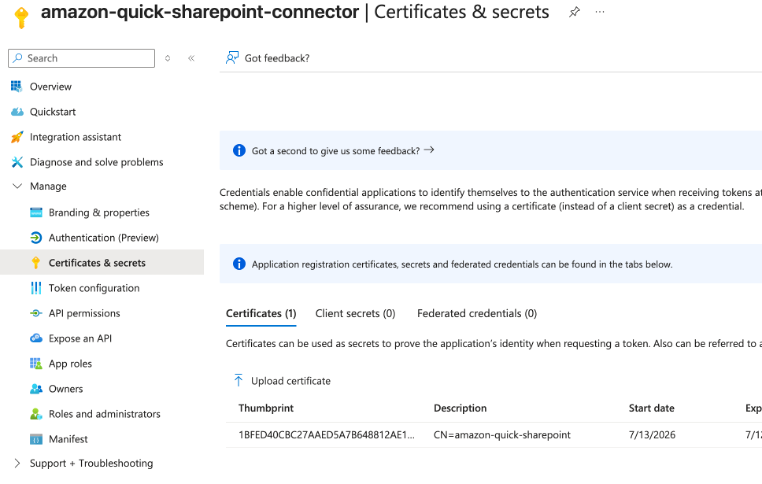This screenshot has height=484, width=762.
Task: Click the Support + Troubleshooting label
Action: (x=91, y=463)
